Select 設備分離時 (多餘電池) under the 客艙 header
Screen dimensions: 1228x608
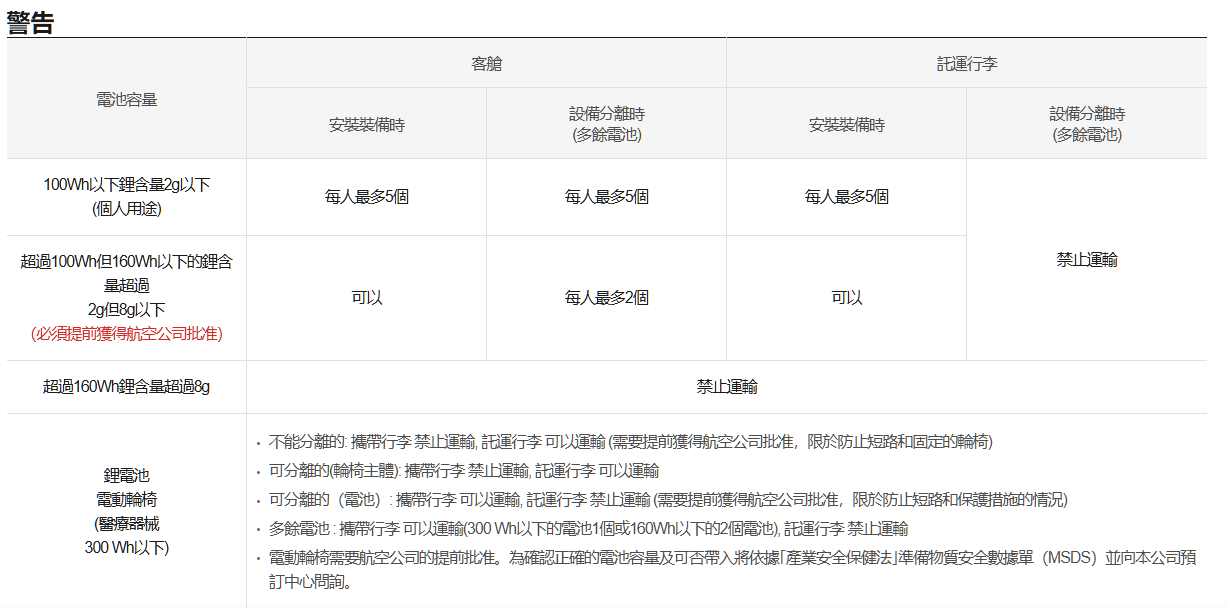[607, 124]
